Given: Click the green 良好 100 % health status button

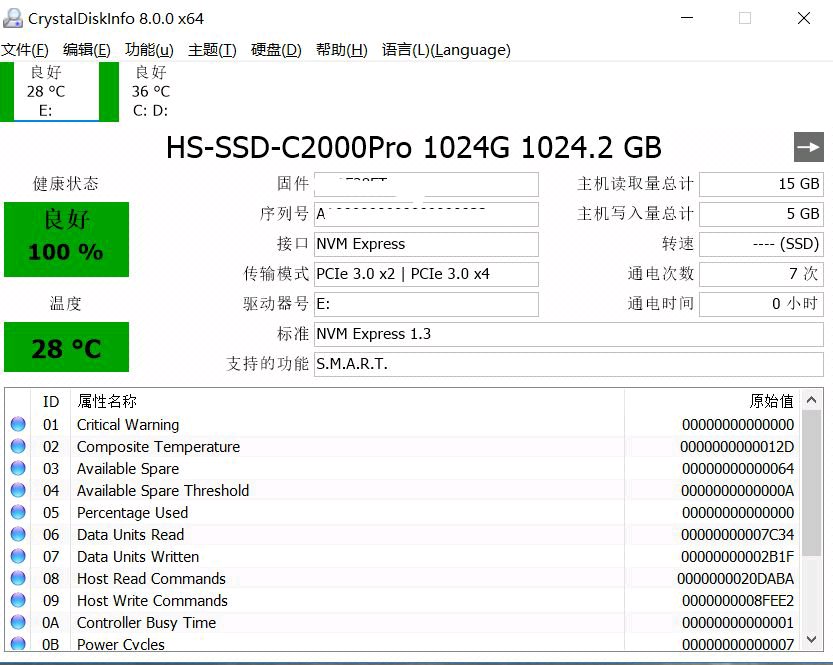Looking at the screenshot, I should 66,239.
